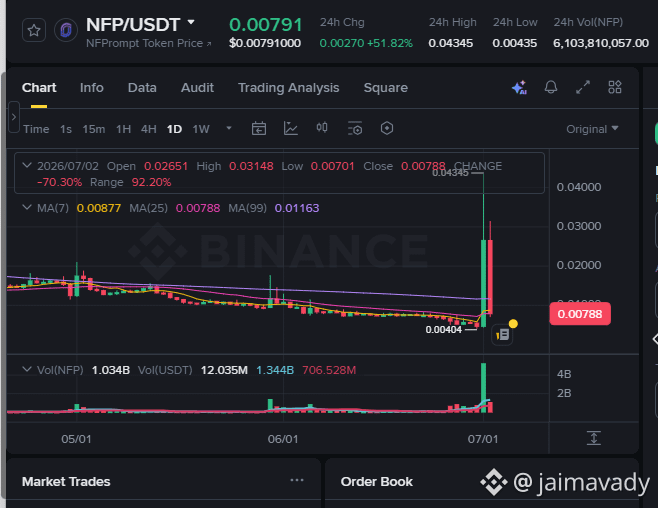Open chart display settings list icon
Viewport: 658px width, 508px height.
tap(355, 128)
